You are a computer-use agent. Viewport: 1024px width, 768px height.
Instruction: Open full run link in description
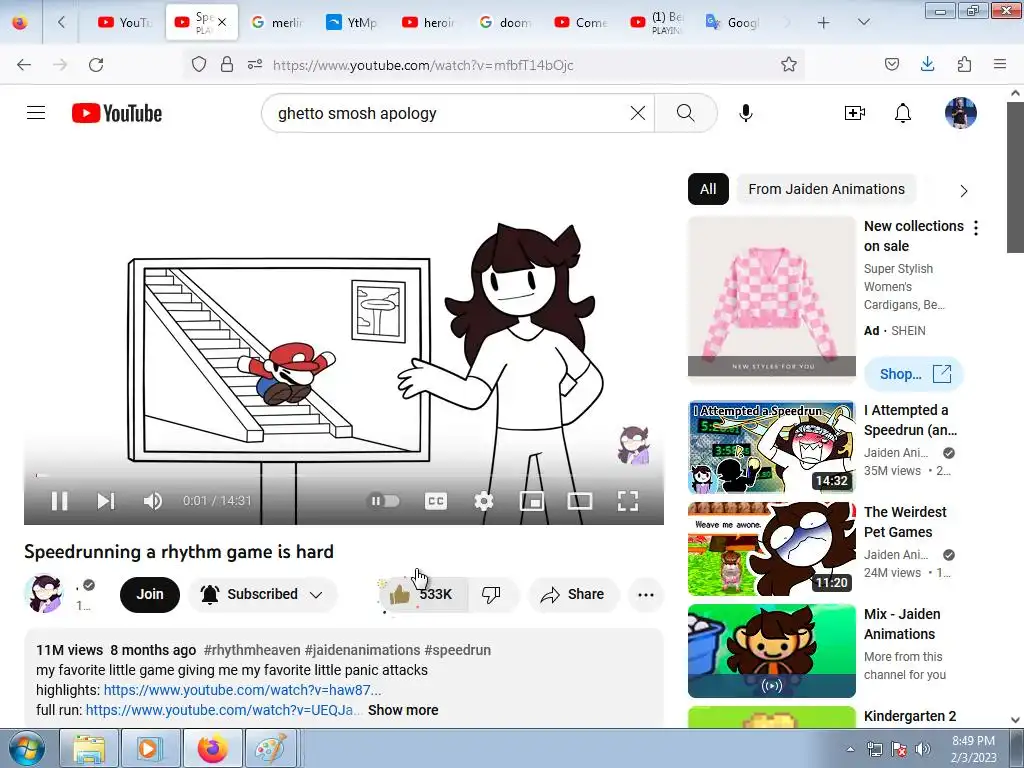tap(224, 710)
